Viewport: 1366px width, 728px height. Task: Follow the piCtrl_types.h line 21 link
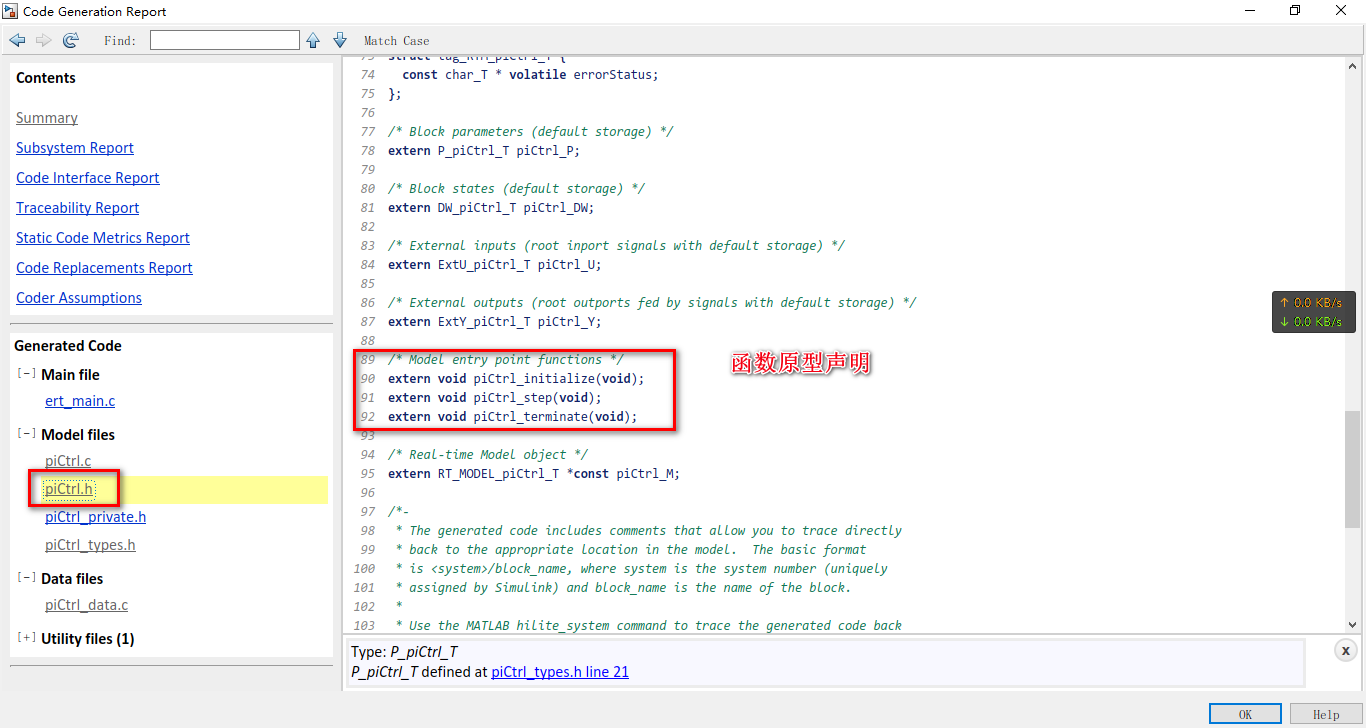pyautogui.click(x=559, y=671)
